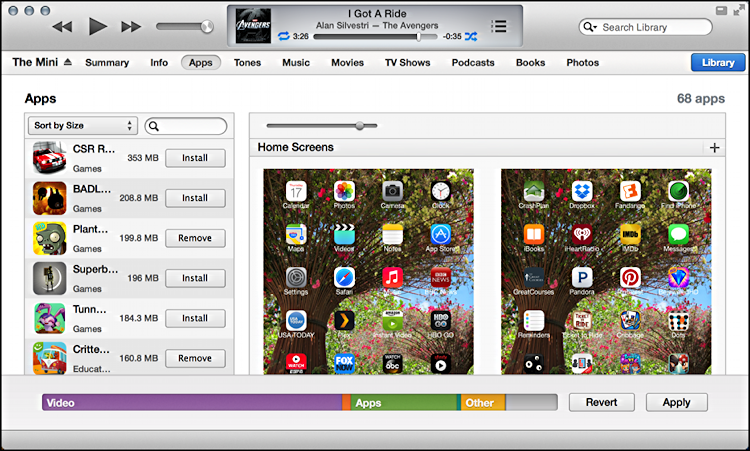
Task: Go to the Podcasts tab
Action: click(x=473, y=63)
